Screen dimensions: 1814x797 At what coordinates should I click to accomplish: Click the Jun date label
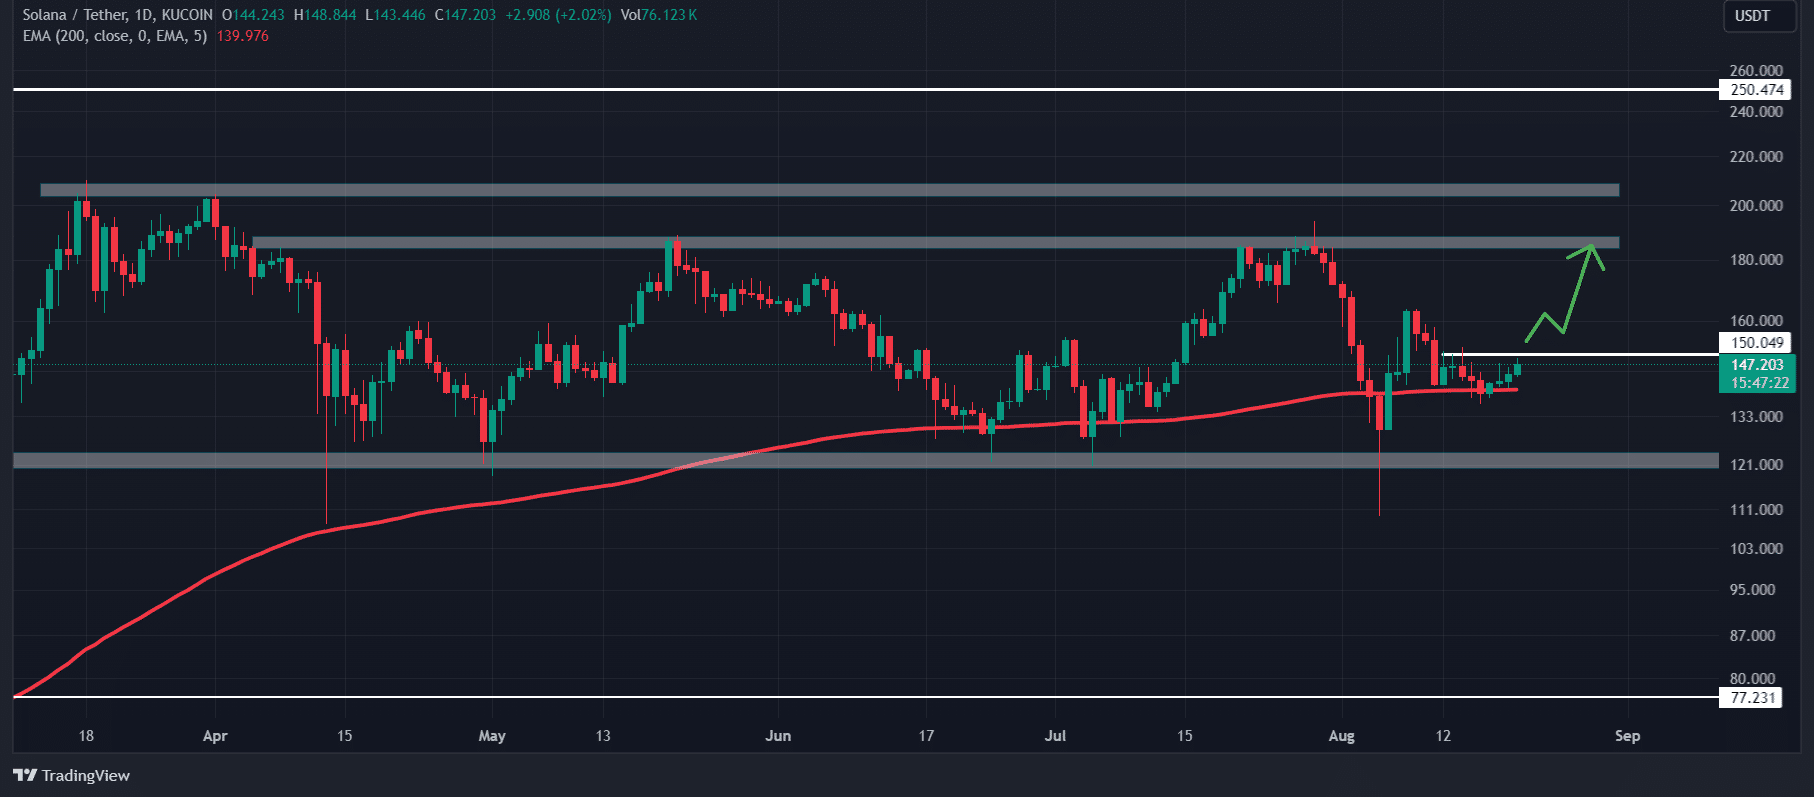[x=778, y=736]
